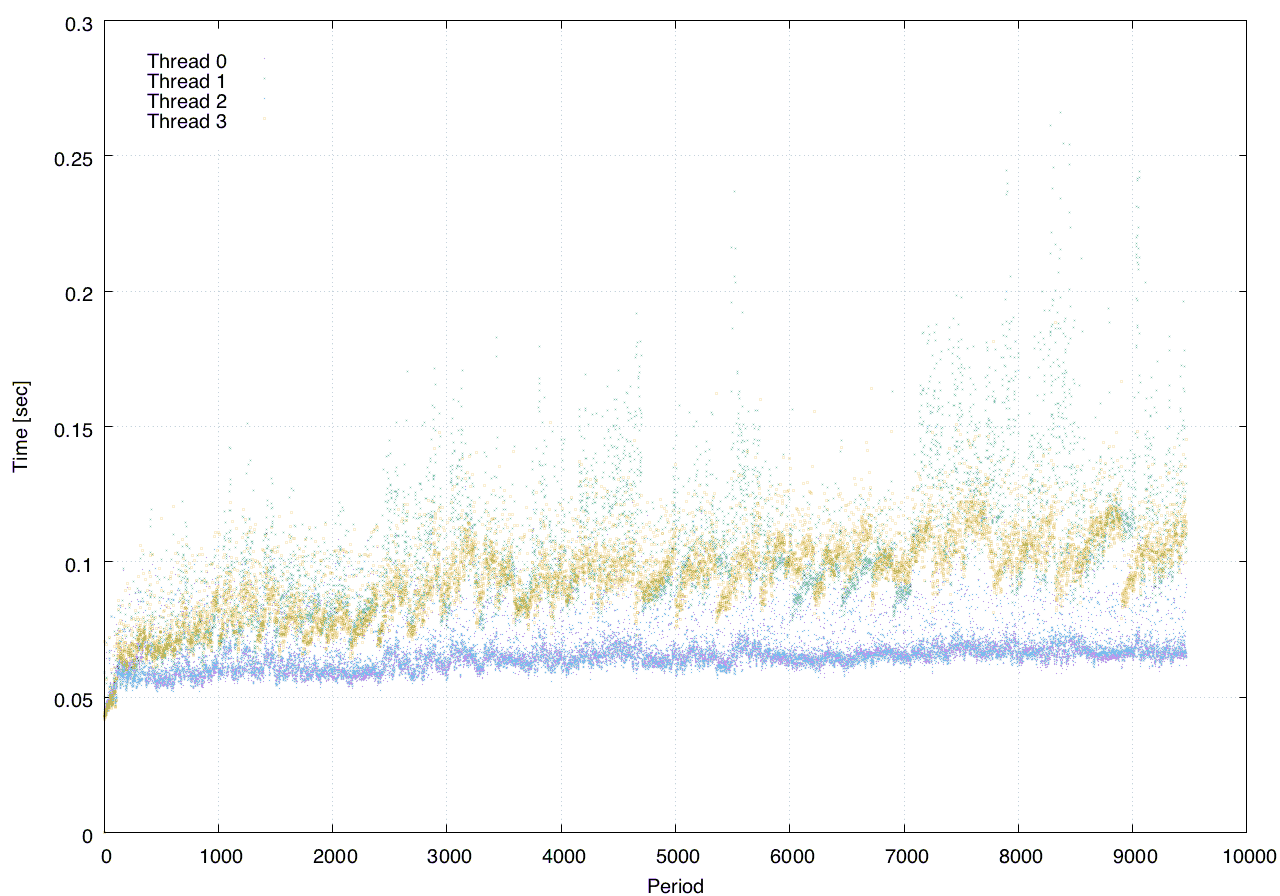1280x896 pixels.
Task: Click the Thread 3 legend label
Action: [187, 122]
